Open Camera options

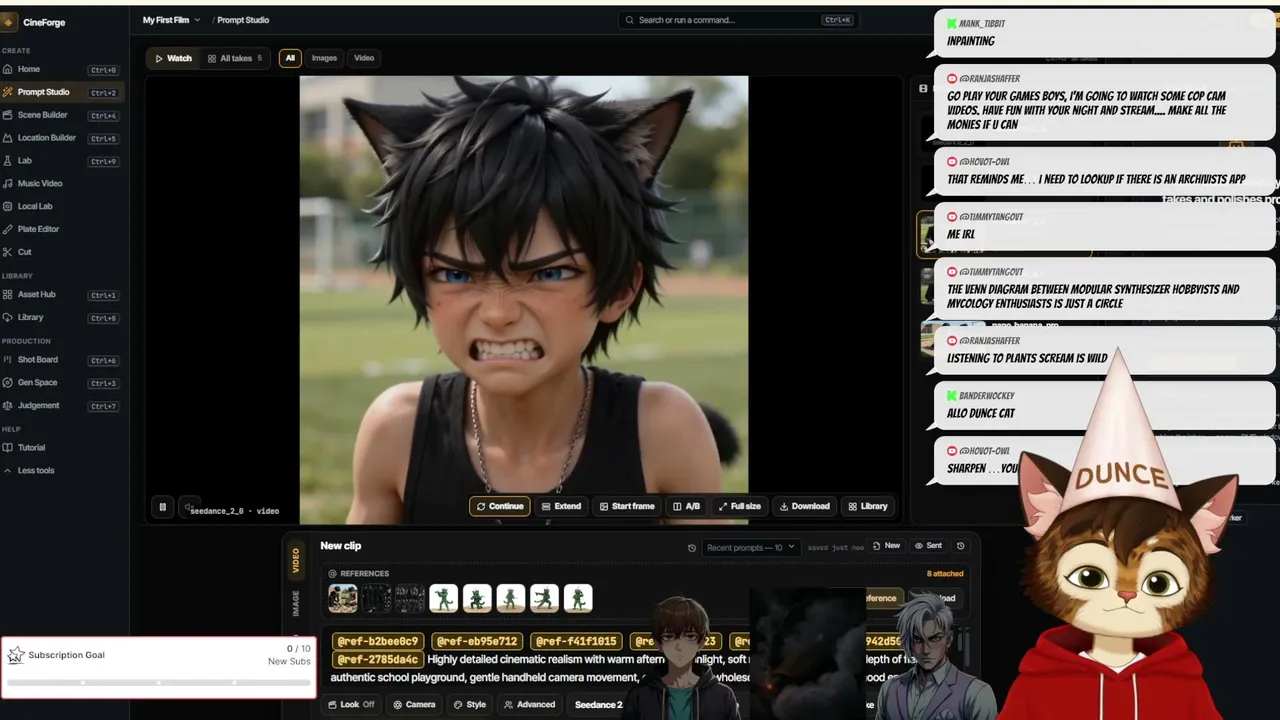414,705
